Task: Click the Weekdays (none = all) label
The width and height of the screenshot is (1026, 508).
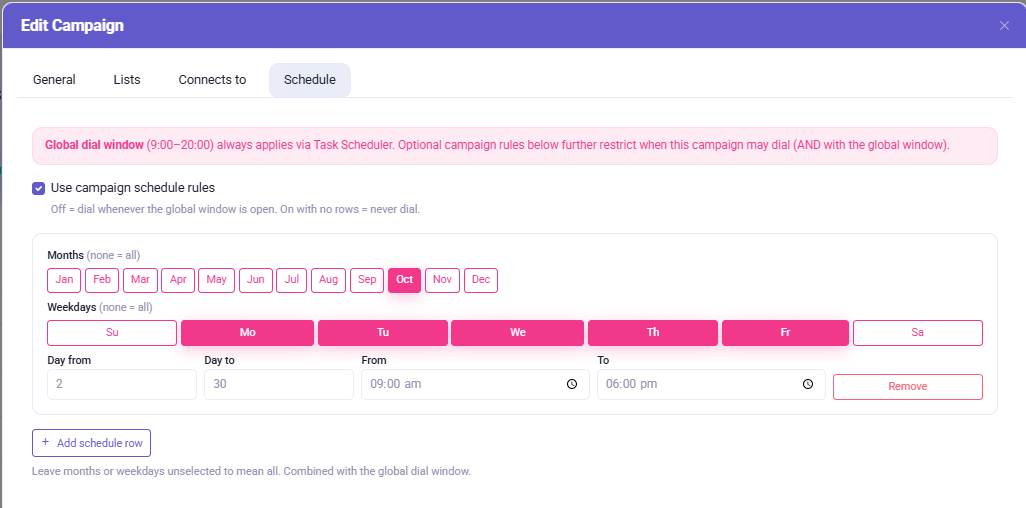Action: [x=99, y=307]
